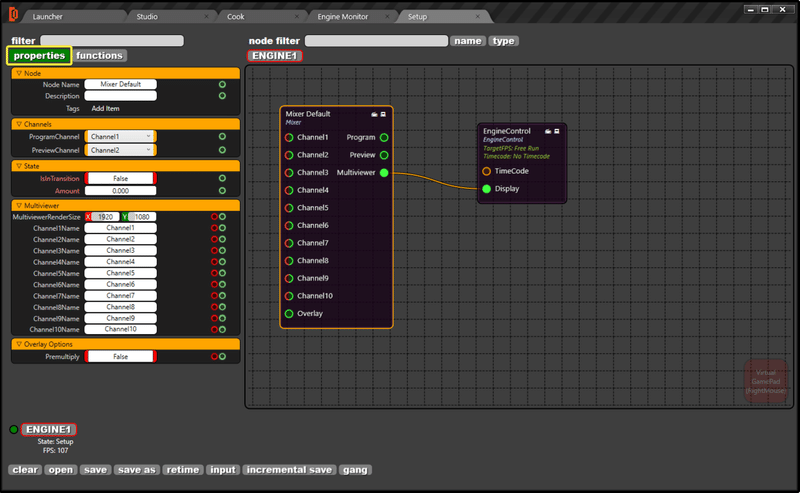Click Program output pin on Mixer node

pyautogui.click(x=384, y=137)
